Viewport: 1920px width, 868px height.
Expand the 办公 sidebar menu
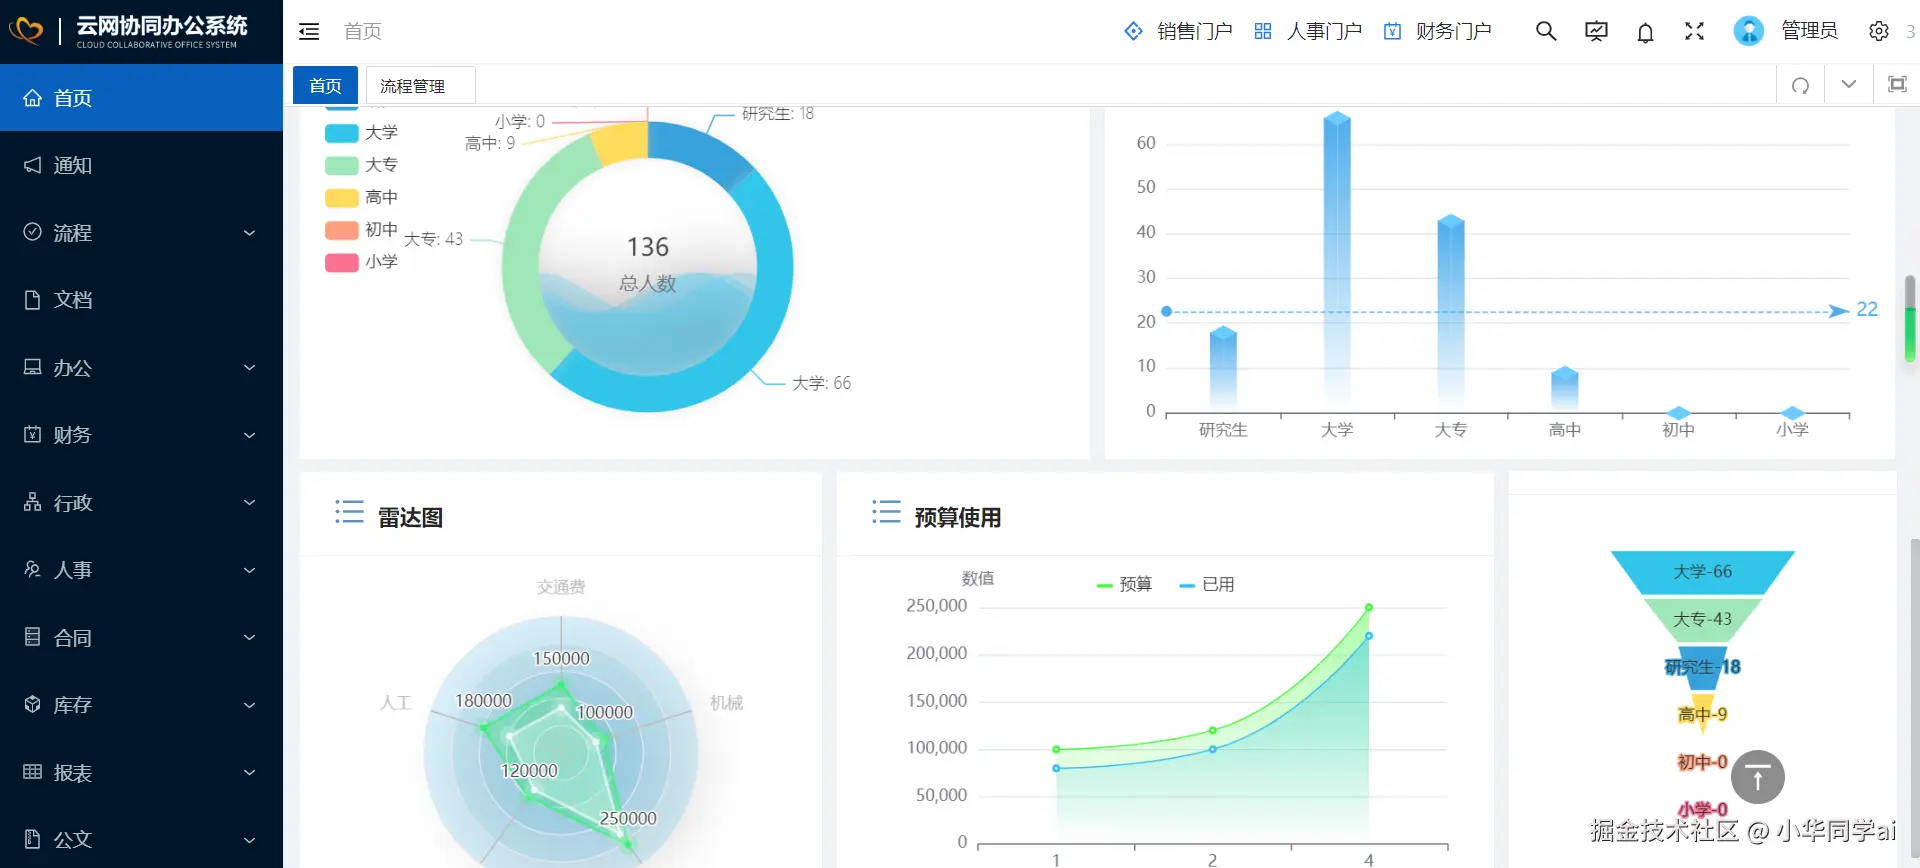coord(141,368)
